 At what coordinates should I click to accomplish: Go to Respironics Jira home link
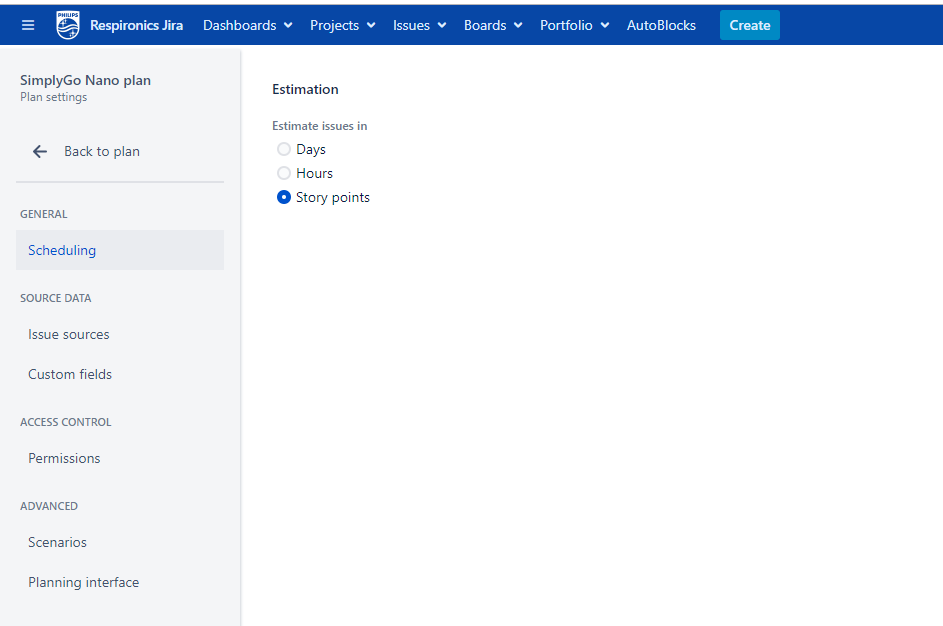tap(137, 25)
